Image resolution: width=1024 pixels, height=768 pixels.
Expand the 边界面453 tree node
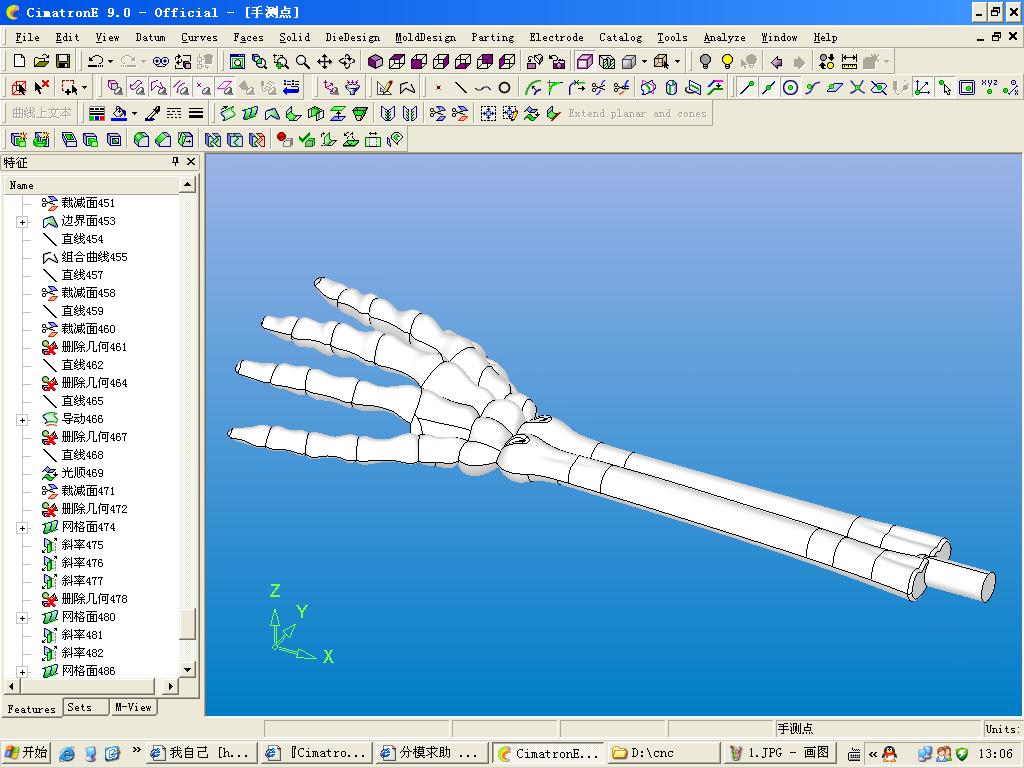click(x=22, y=222)
